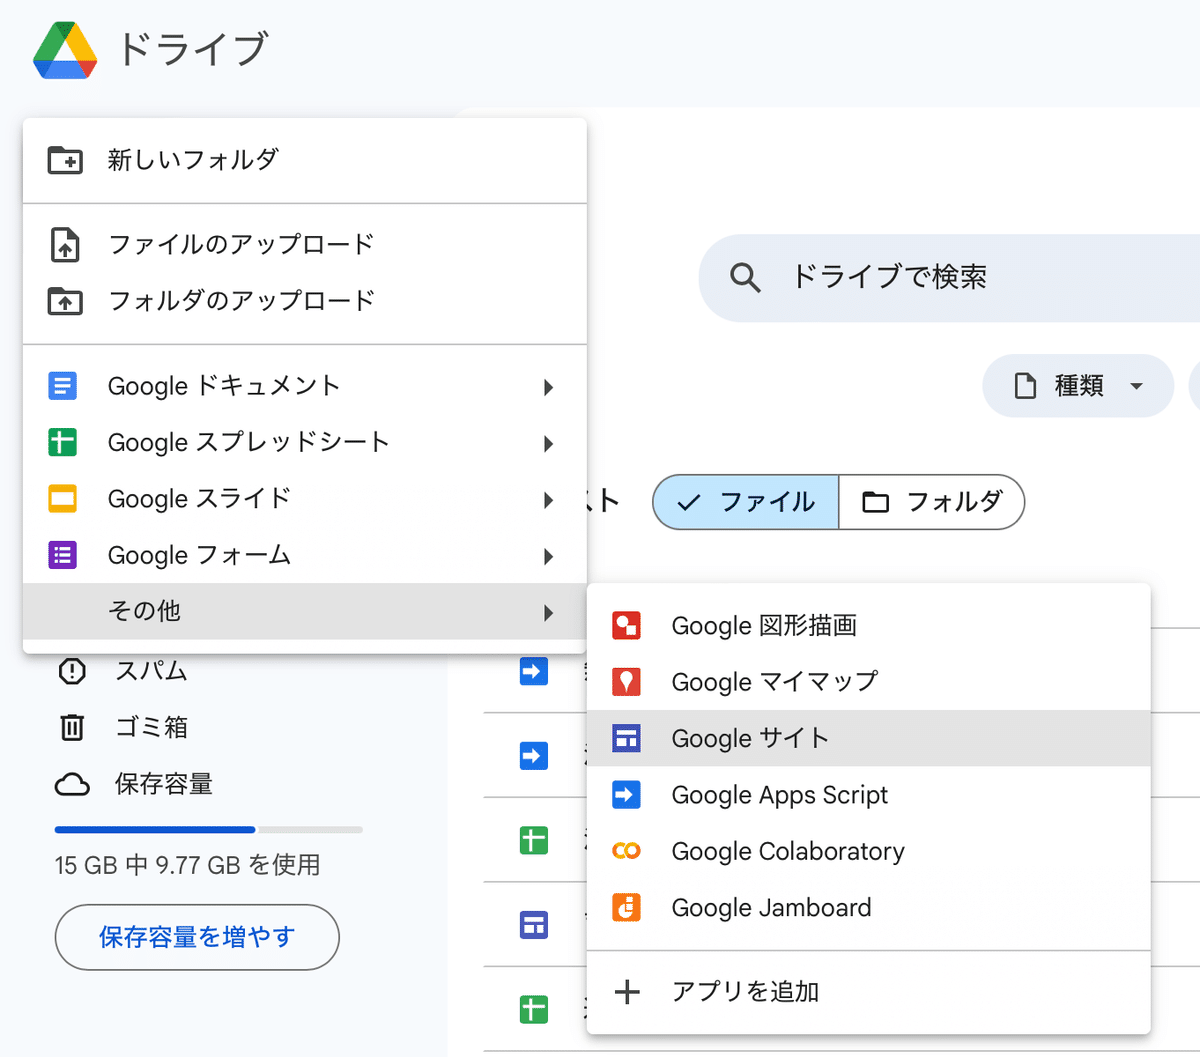This screenshot has width=1200, height=1057.
Task: Click the folder upload icon
Action: click(x=65, y=300)
